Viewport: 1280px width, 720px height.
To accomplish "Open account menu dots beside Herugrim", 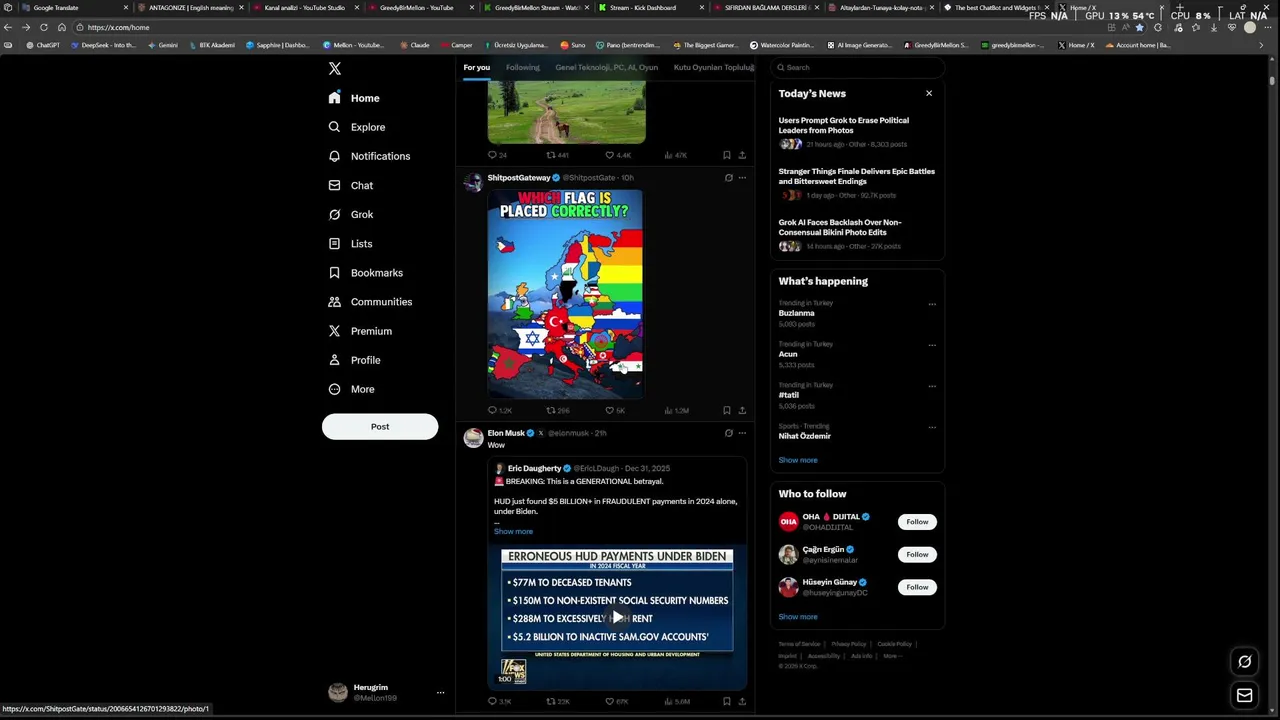I will (440, 692).
